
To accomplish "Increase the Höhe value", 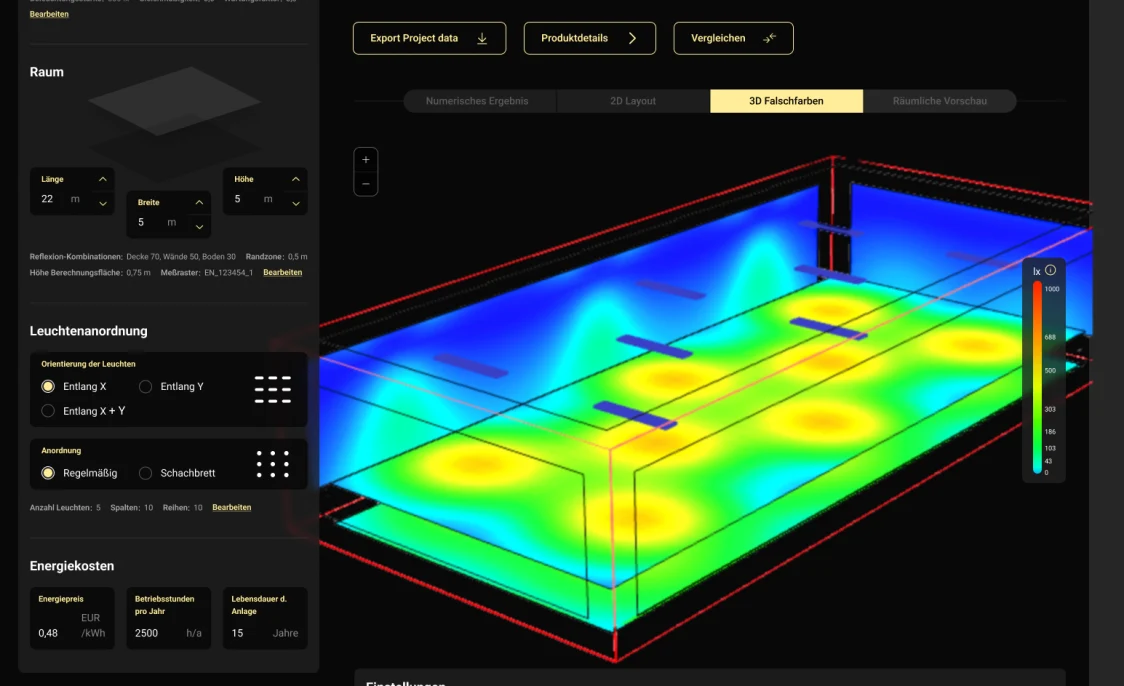I will tap(295, 179).
